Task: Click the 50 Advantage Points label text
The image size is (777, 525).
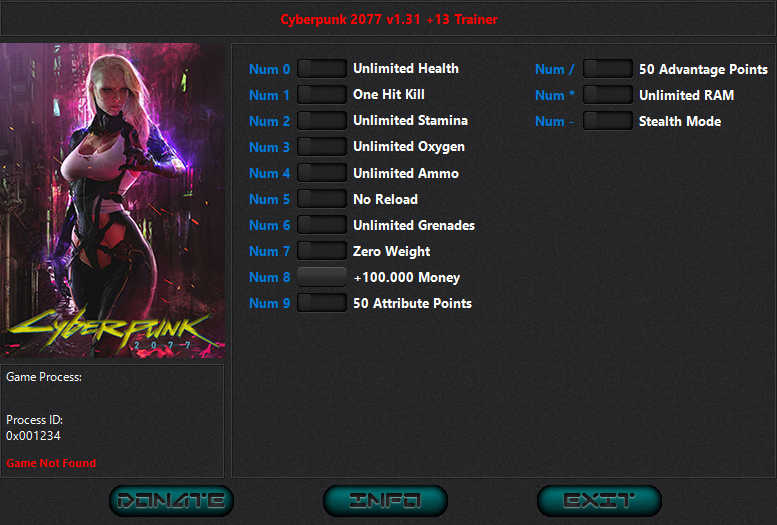Action: pos(704,69)
